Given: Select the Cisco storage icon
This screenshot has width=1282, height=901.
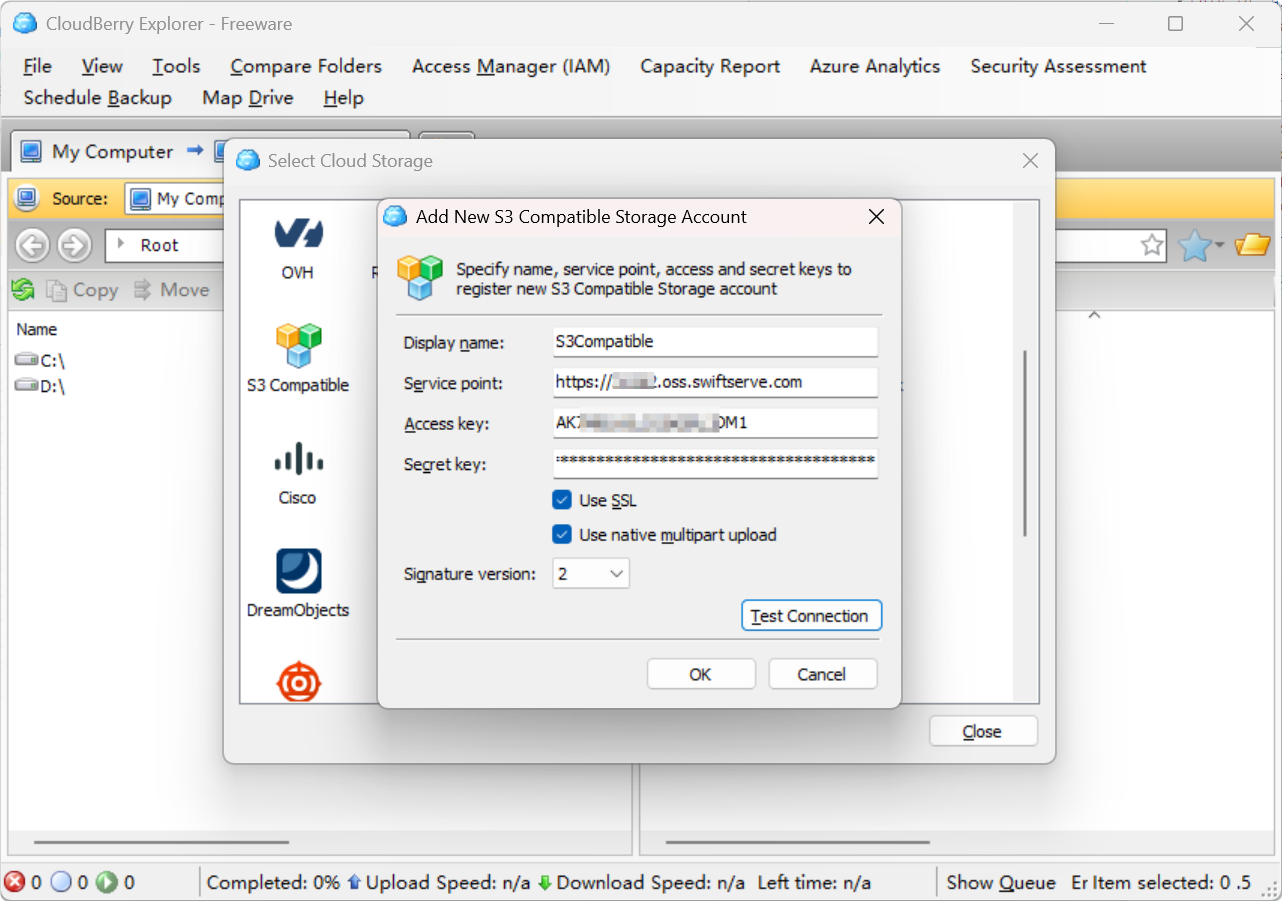Looking at the screenshot, I should coord(297,460).
